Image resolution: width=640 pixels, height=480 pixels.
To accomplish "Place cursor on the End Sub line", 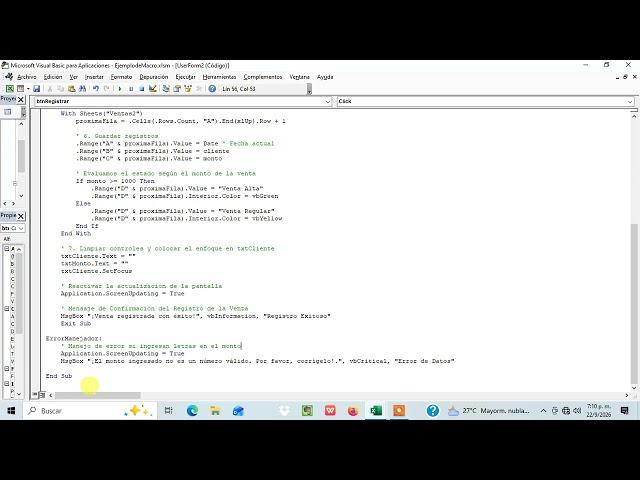I will pos(59,376).
